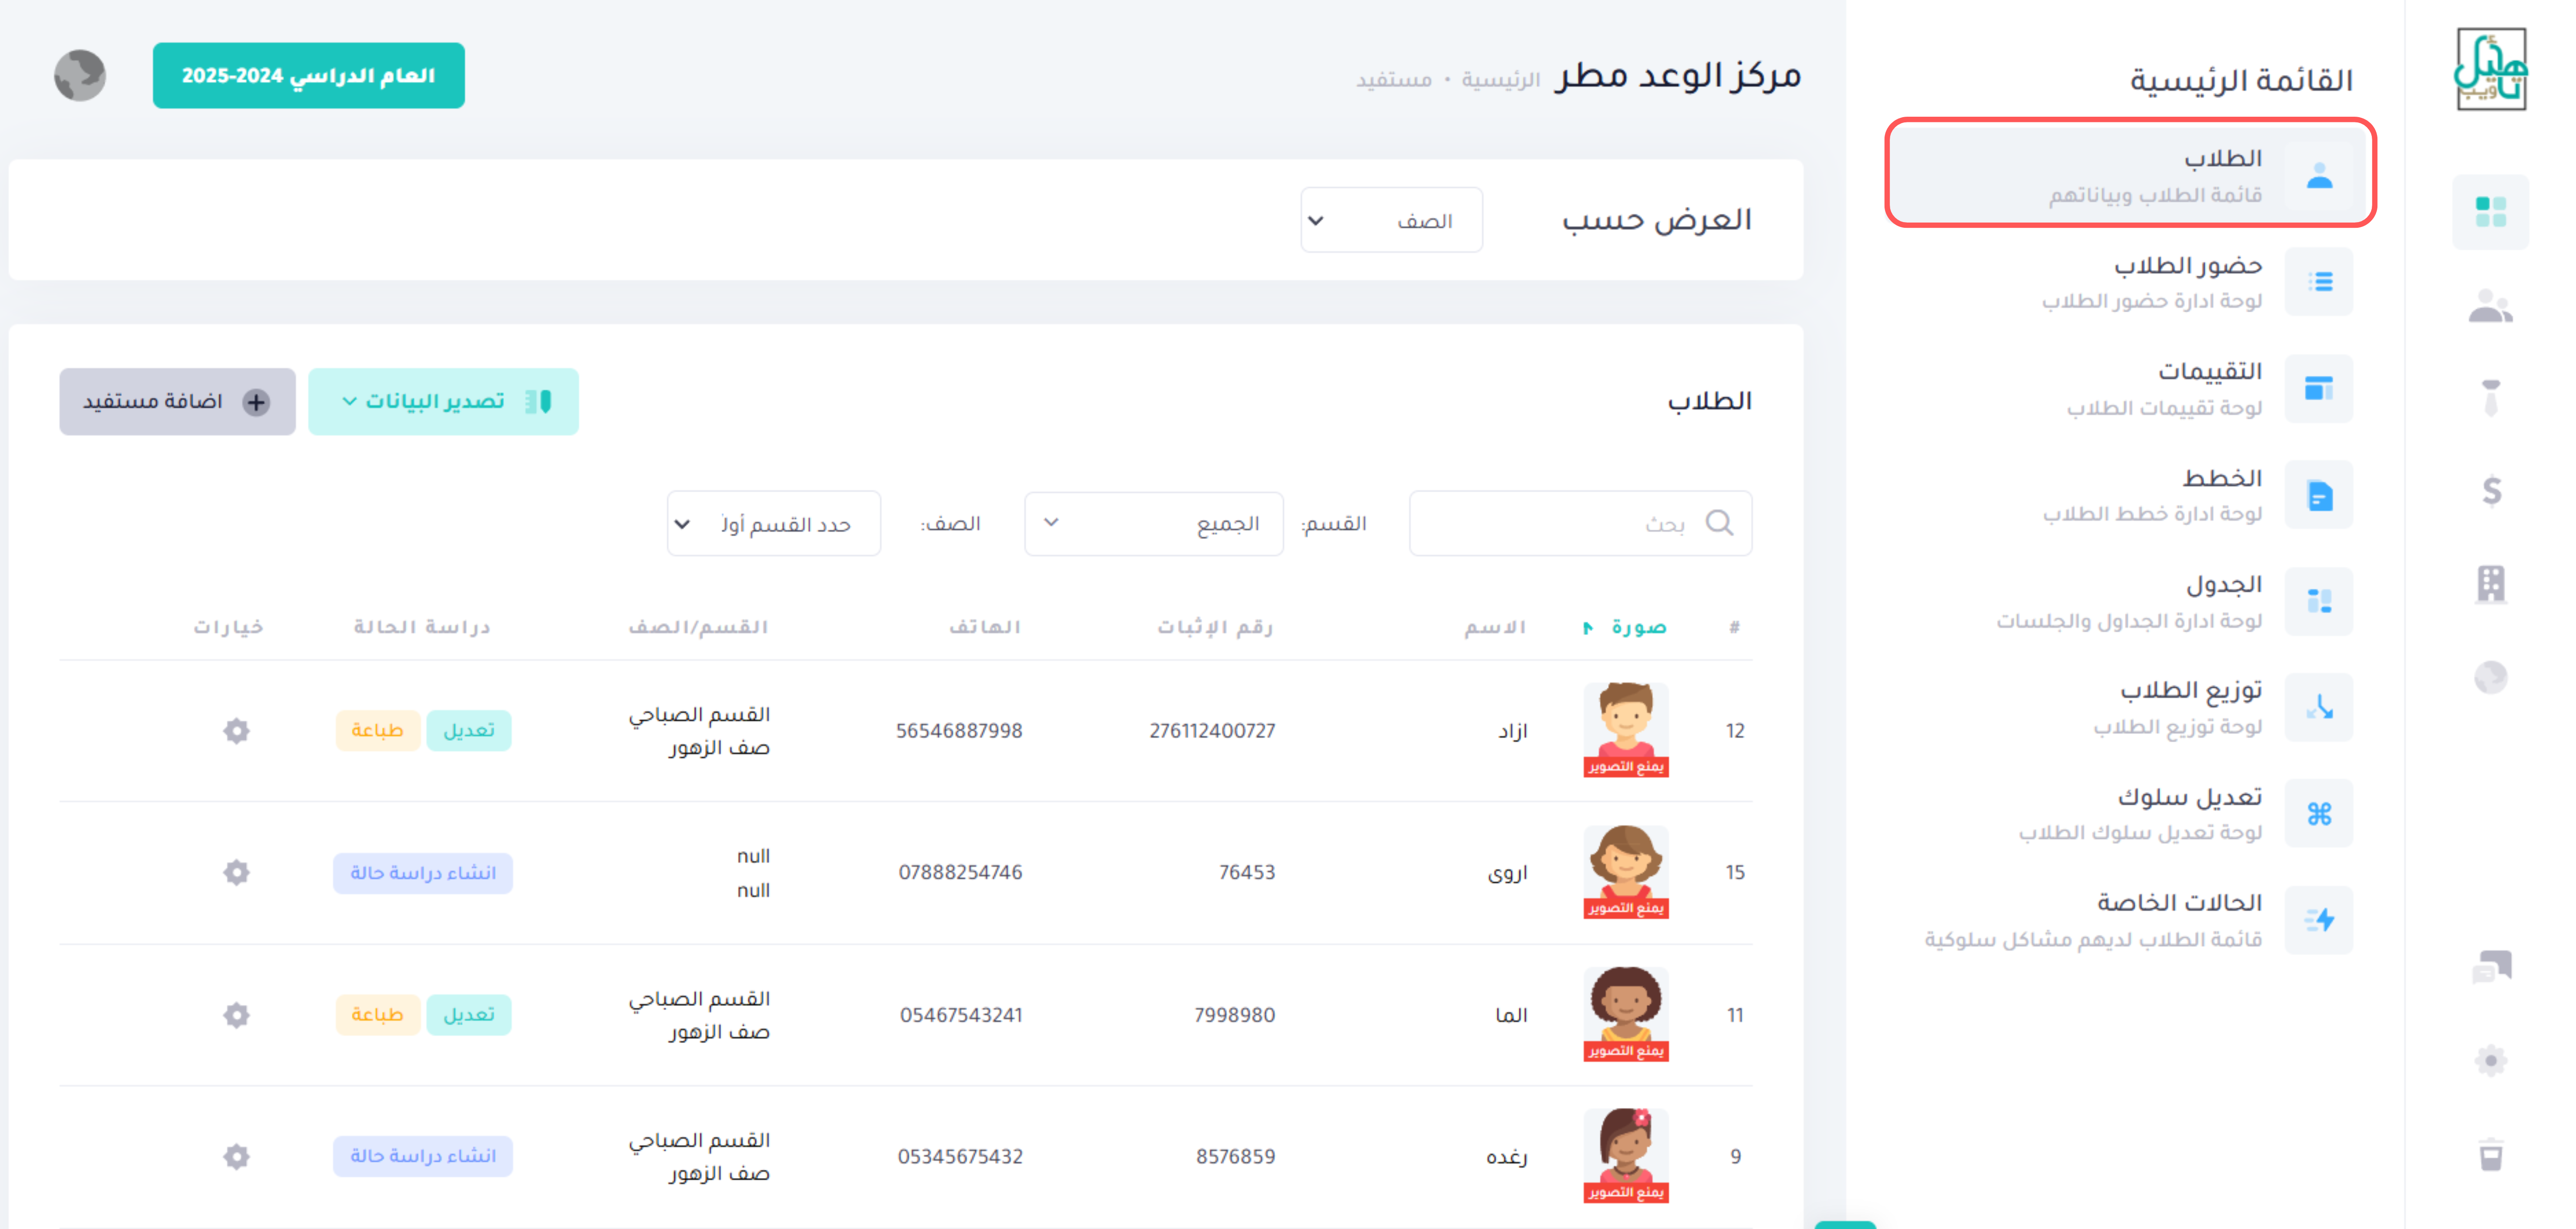Click the trash bin icon in right rail
This screenshot has height=1229, width=2576.
click(x=2491, y=1154)
